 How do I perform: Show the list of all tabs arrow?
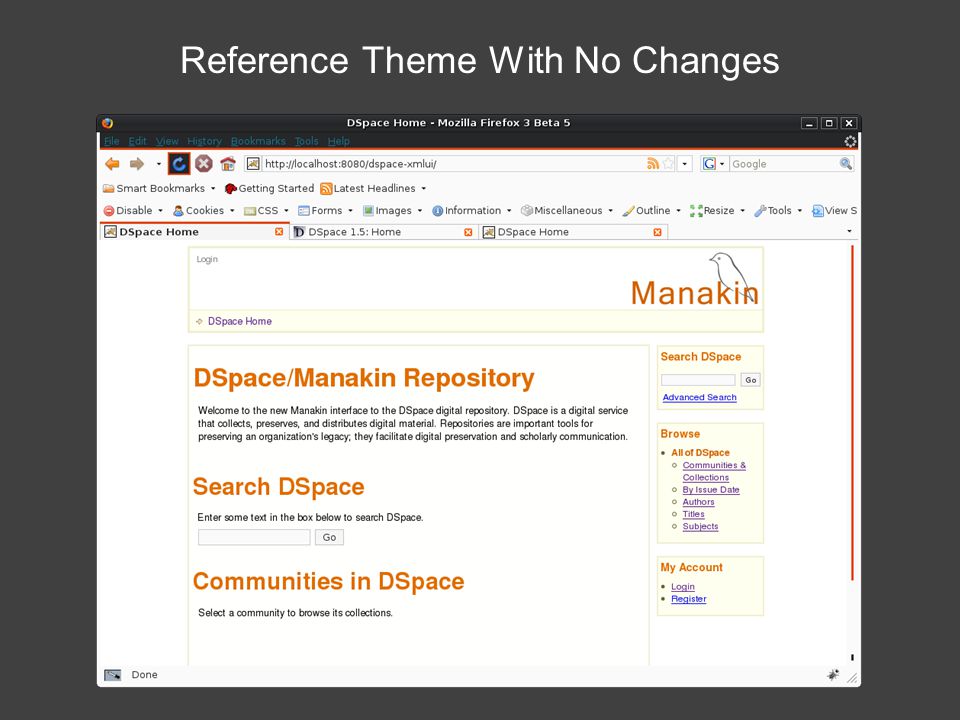point(849,231)
